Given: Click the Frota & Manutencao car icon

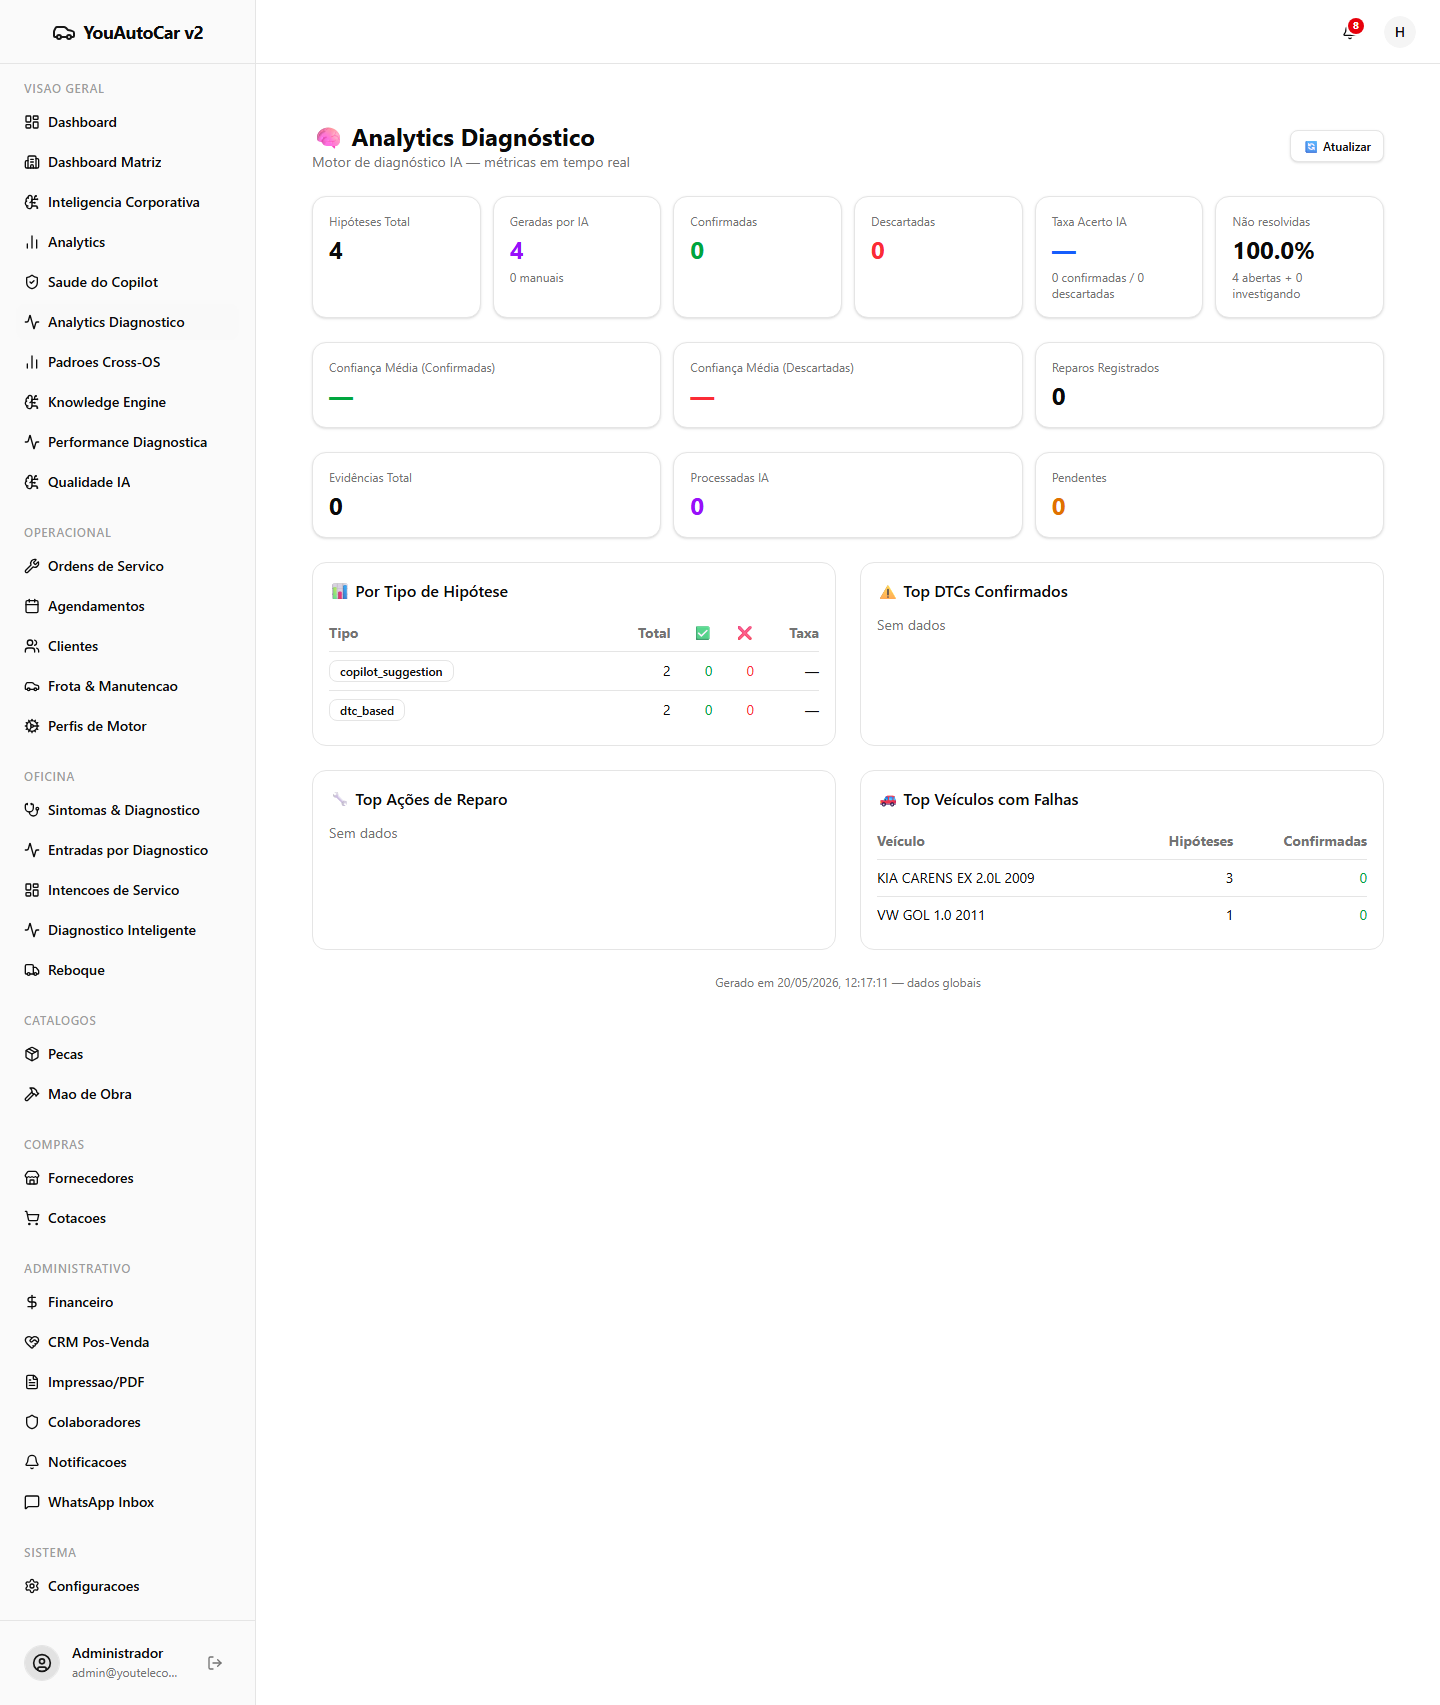Looking at the screenshot, I should pyautogui.click(x=32, y=686).
